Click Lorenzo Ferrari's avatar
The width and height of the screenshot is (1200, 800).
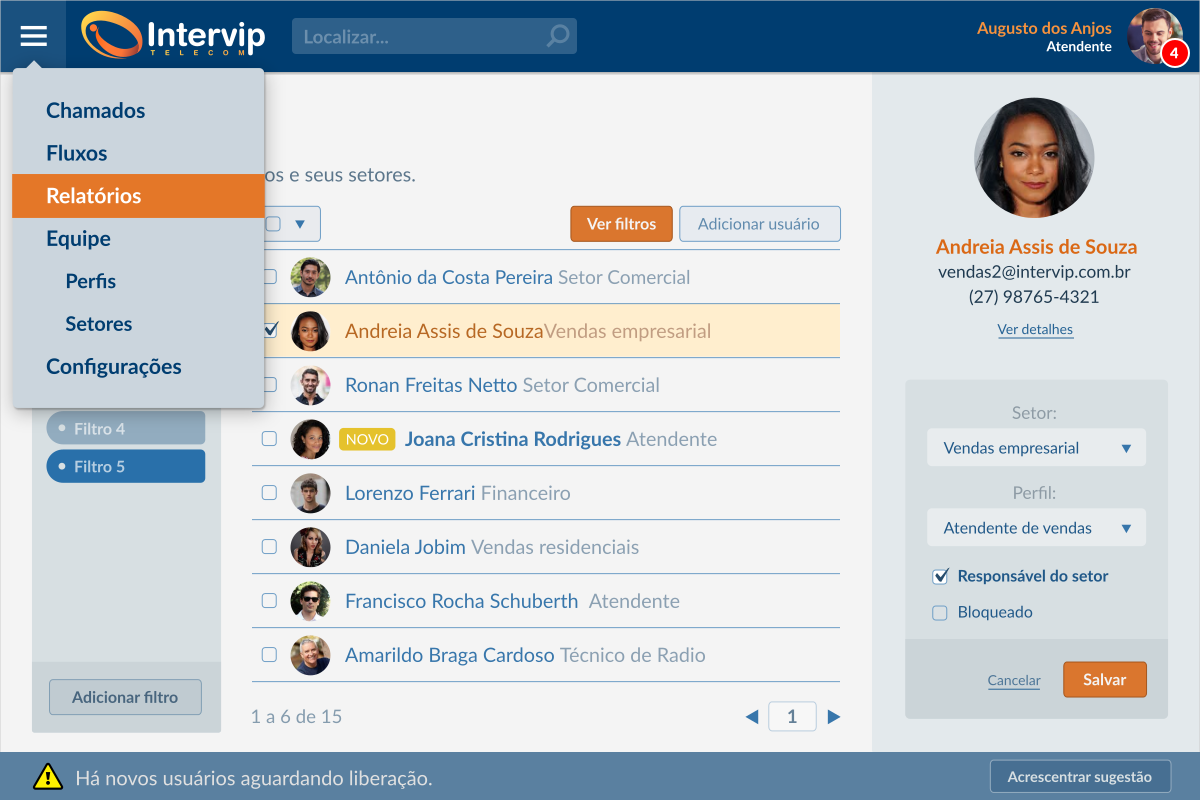[310, 493]
